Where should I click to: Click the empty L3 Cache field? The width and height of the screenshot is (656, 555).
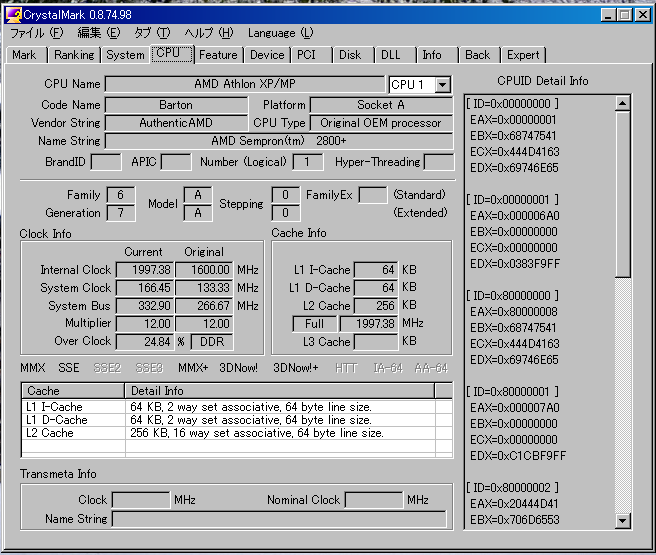click(376, 342)
